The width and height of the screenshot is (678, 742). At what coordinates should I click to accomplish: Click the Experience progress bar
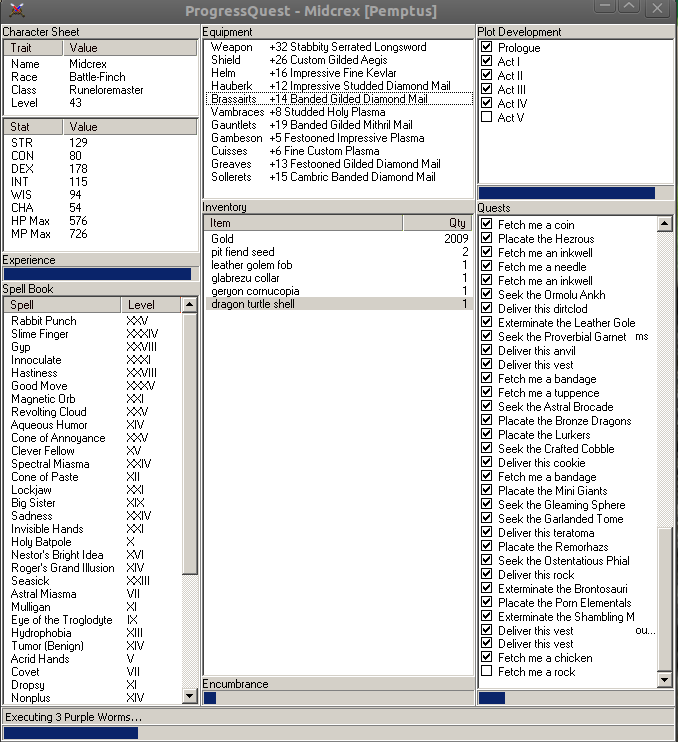coord(101,274)
